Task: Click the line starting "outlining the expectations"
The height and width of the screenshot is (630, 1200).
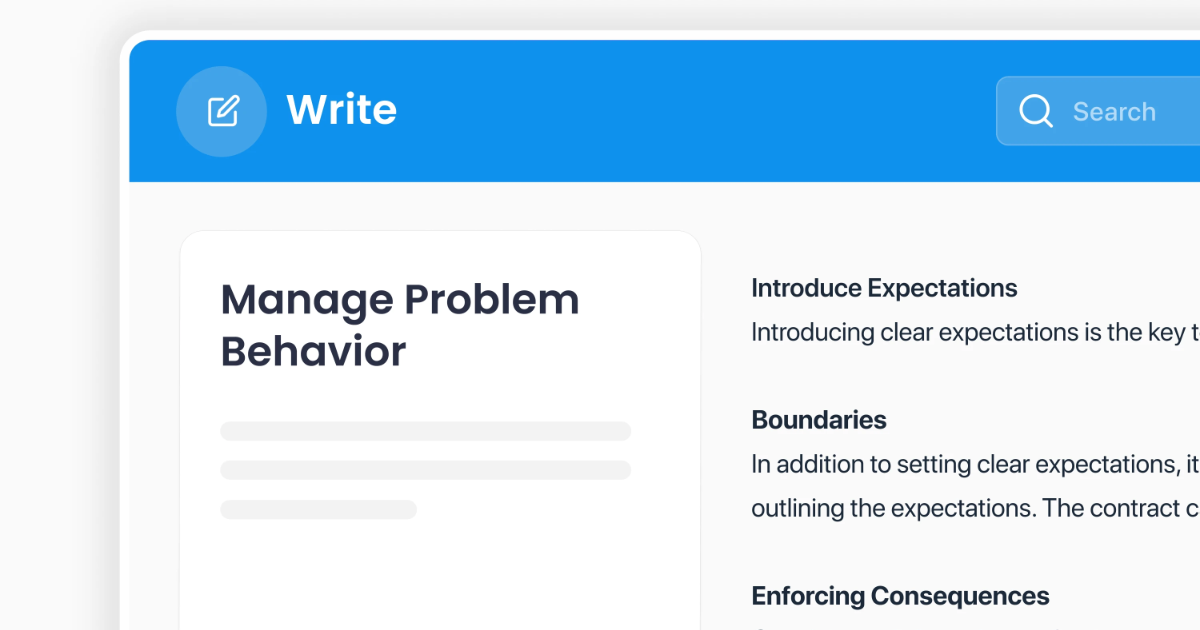Action: tap(975, 509)
